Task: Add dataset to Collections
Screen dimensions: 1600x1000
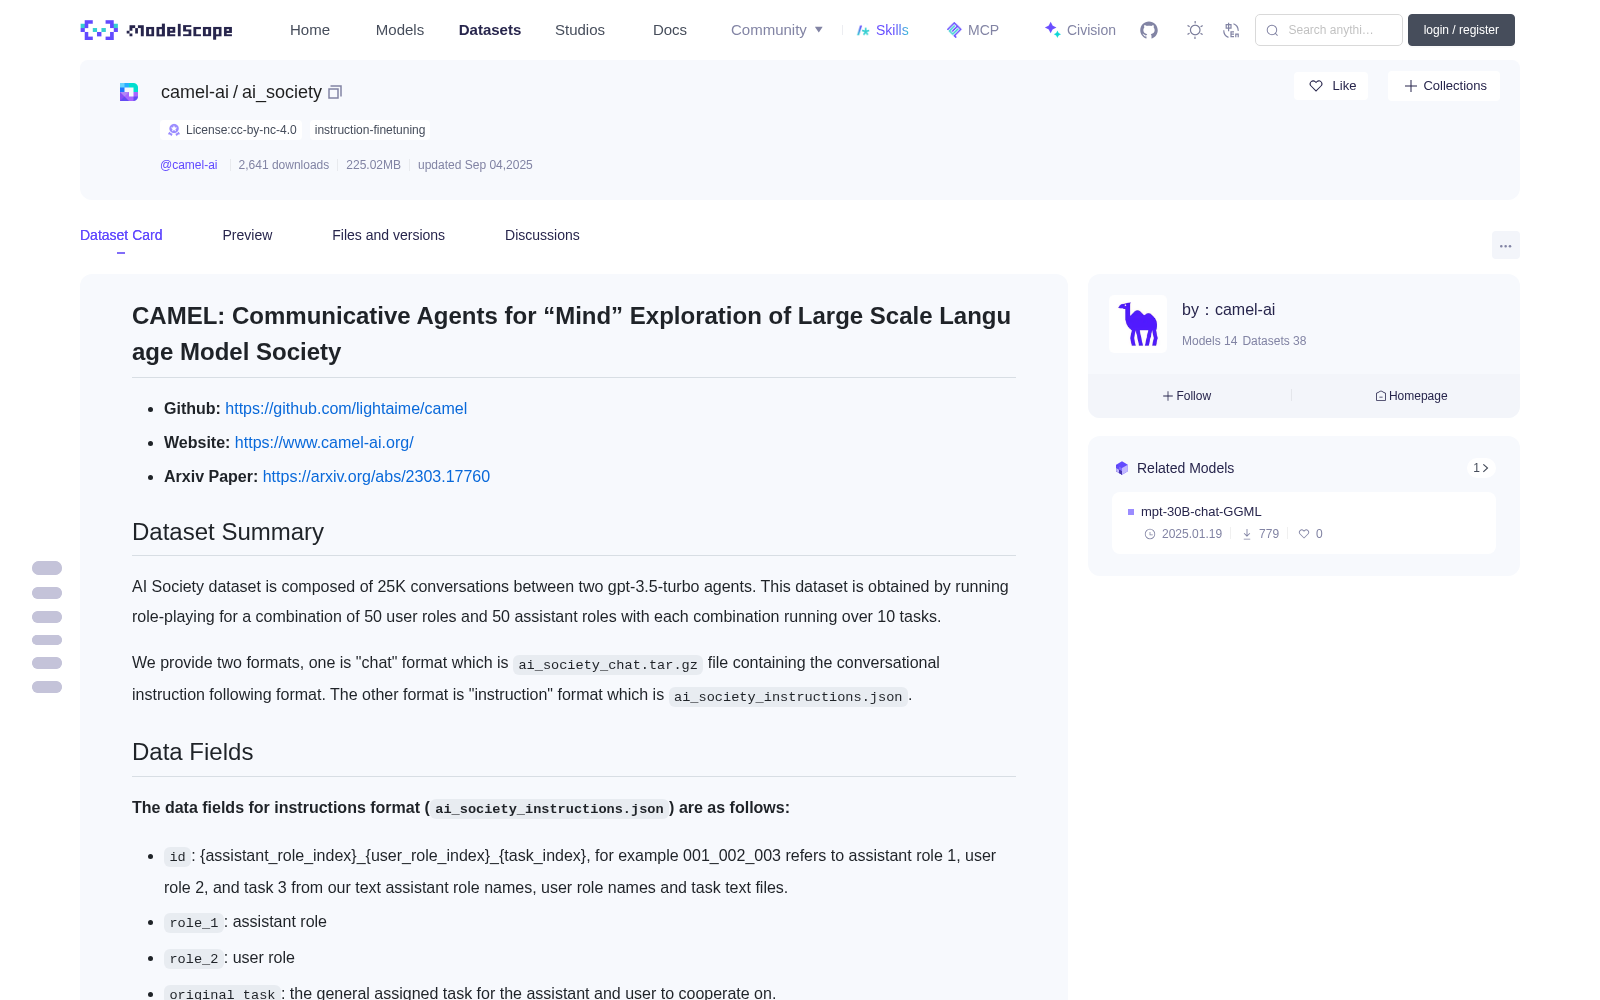Action: [x=1444, y=86]
